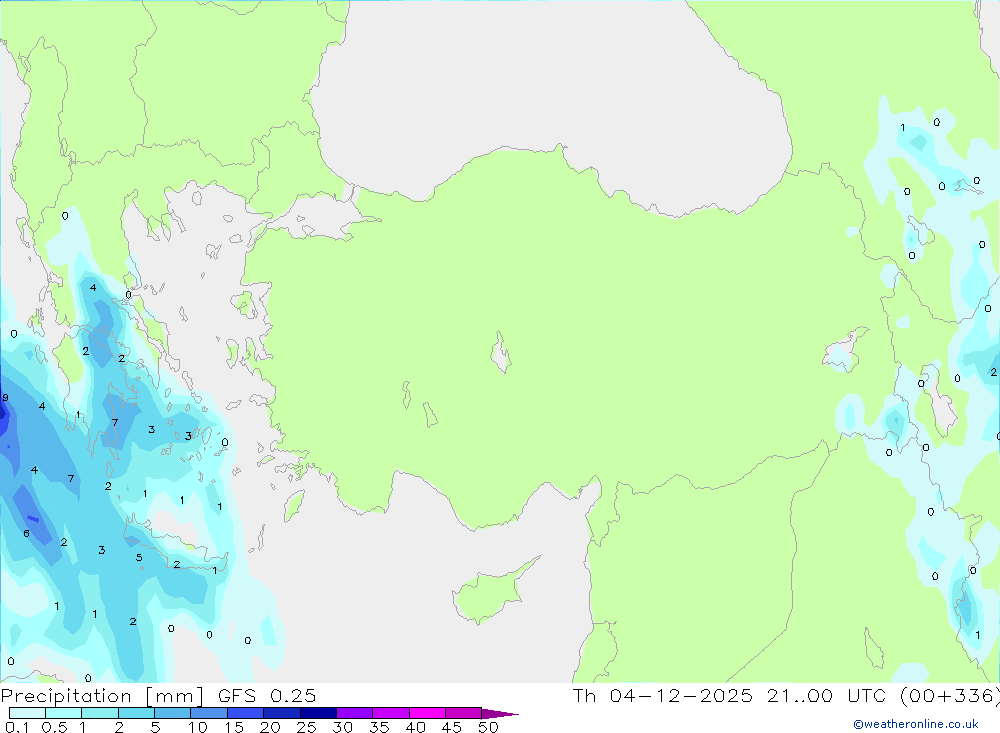Click the '10' legend scale label
Image resolution: width=1000 pixels, height=733 pixels.
pyautogui.click(x=198, y=727)
